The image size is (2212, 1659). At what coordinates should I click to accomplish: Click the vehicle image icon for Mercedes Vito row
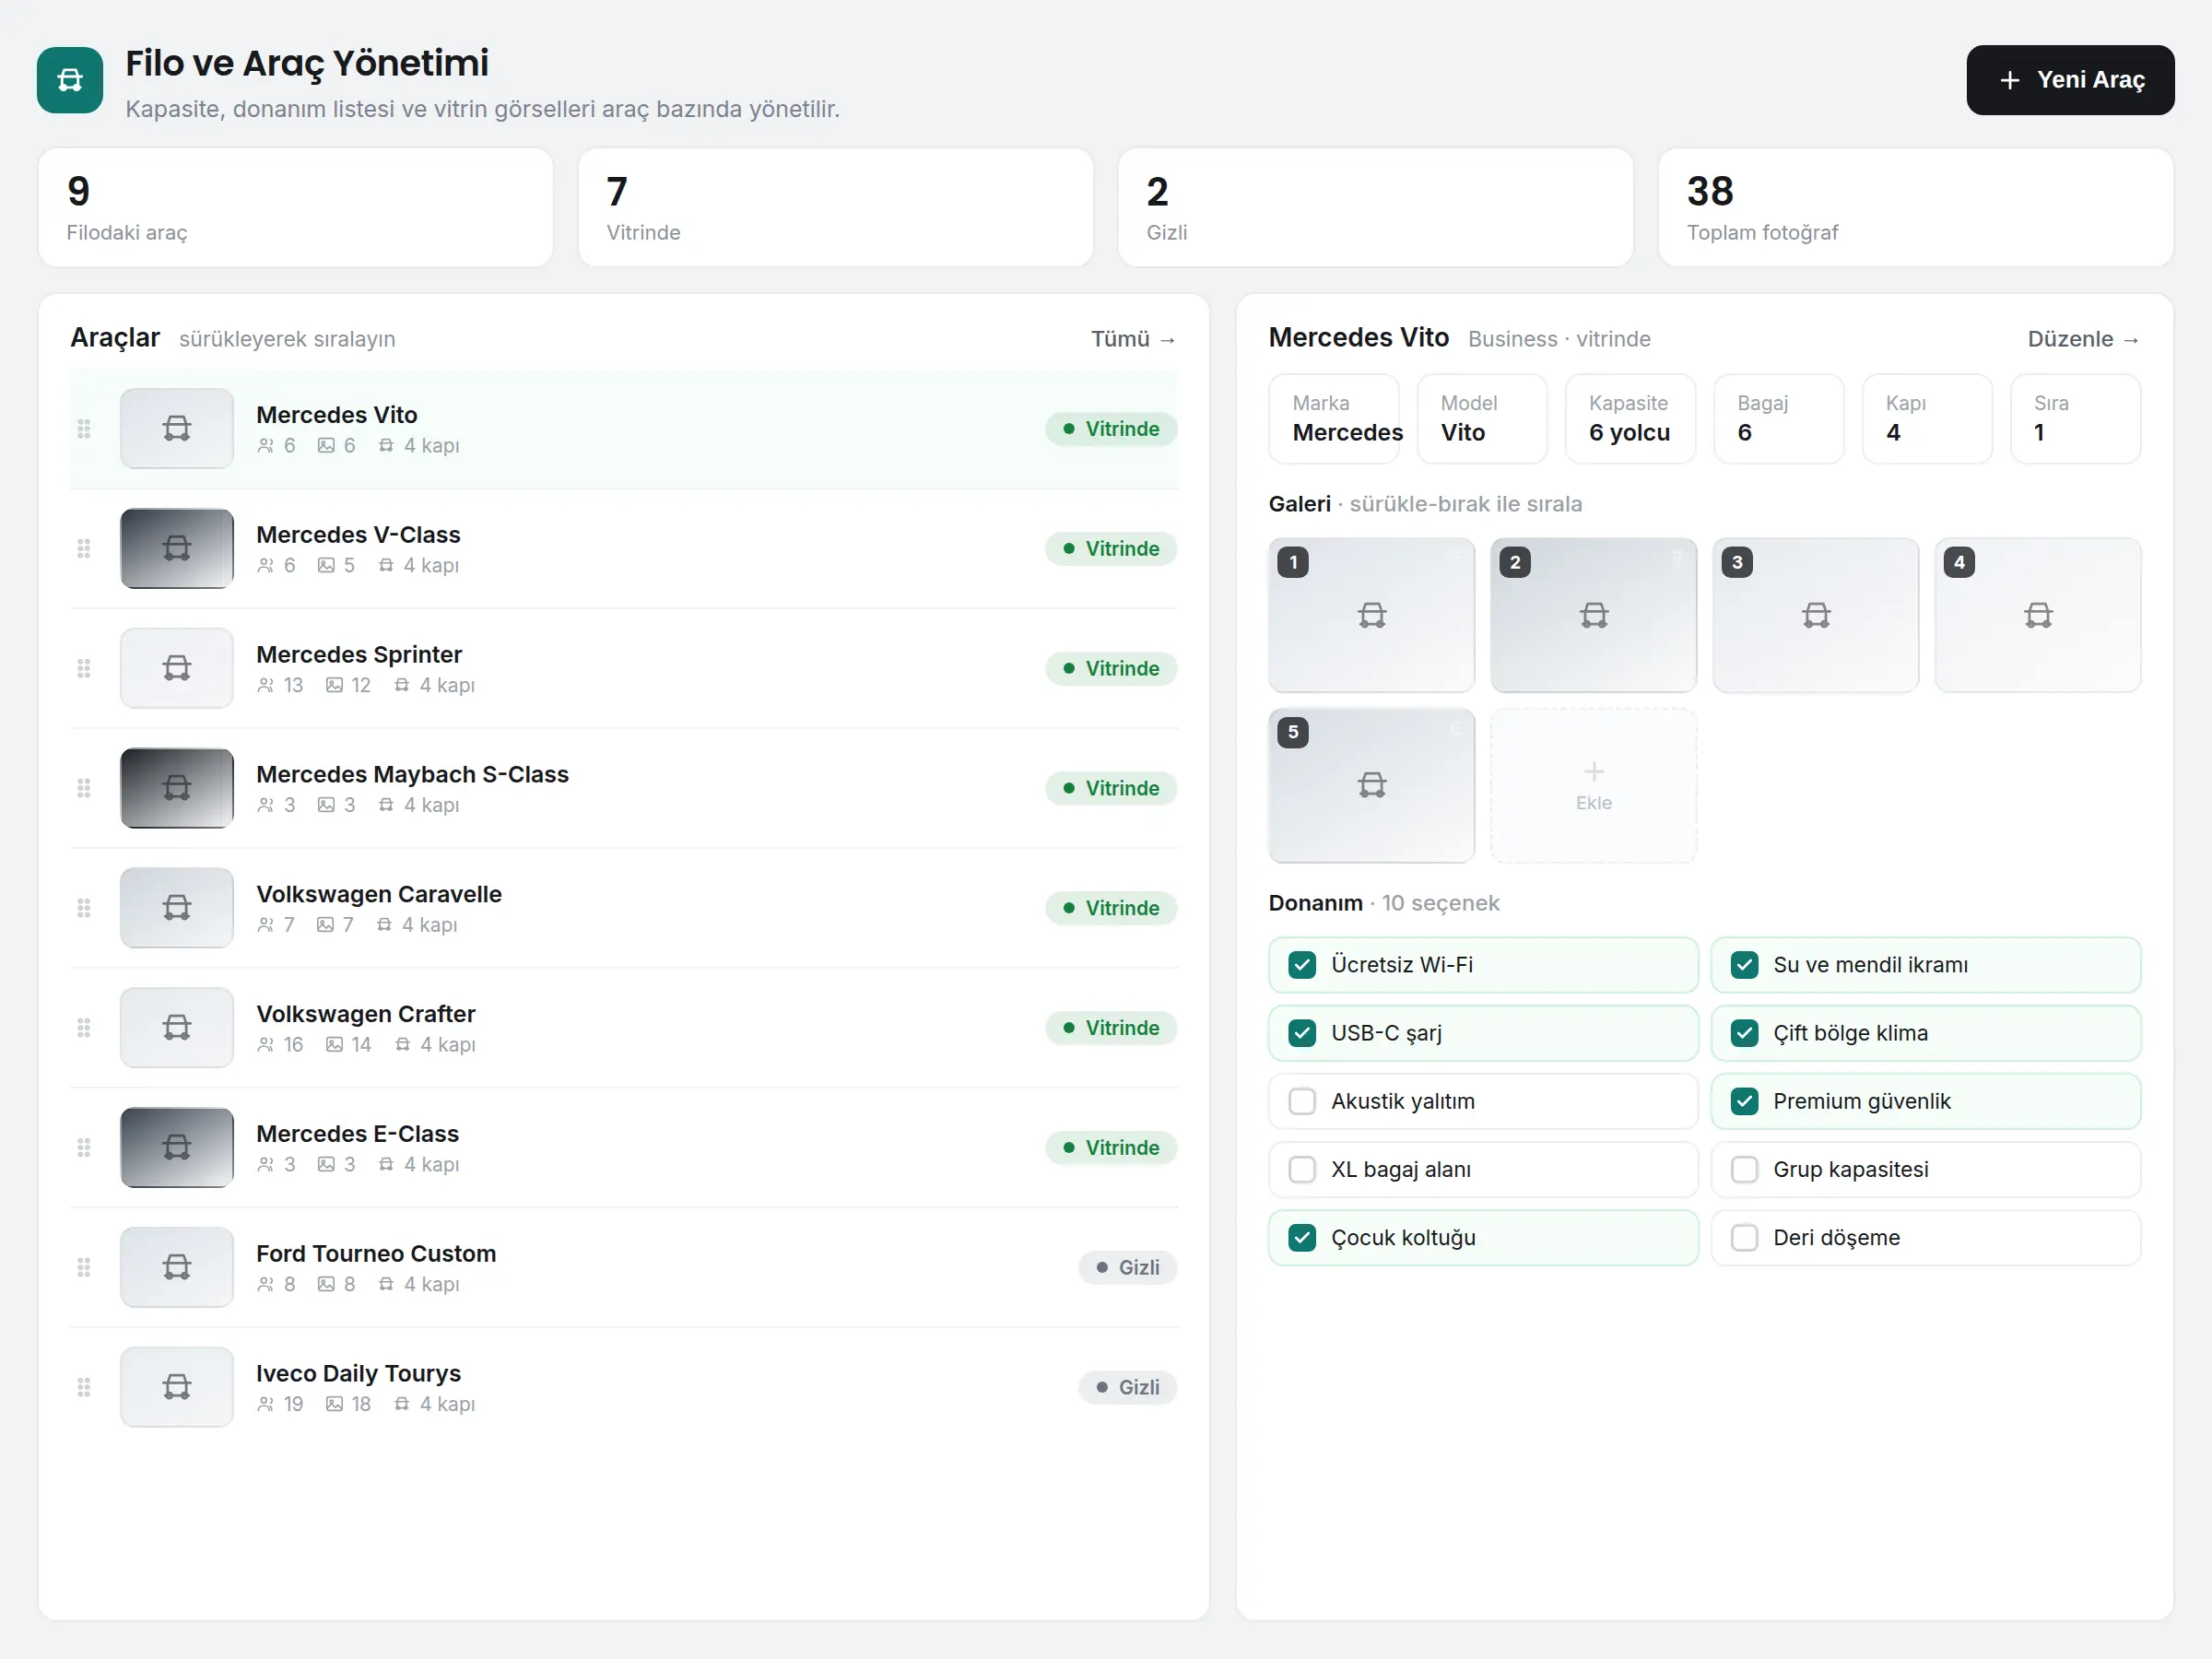(177, 429)
